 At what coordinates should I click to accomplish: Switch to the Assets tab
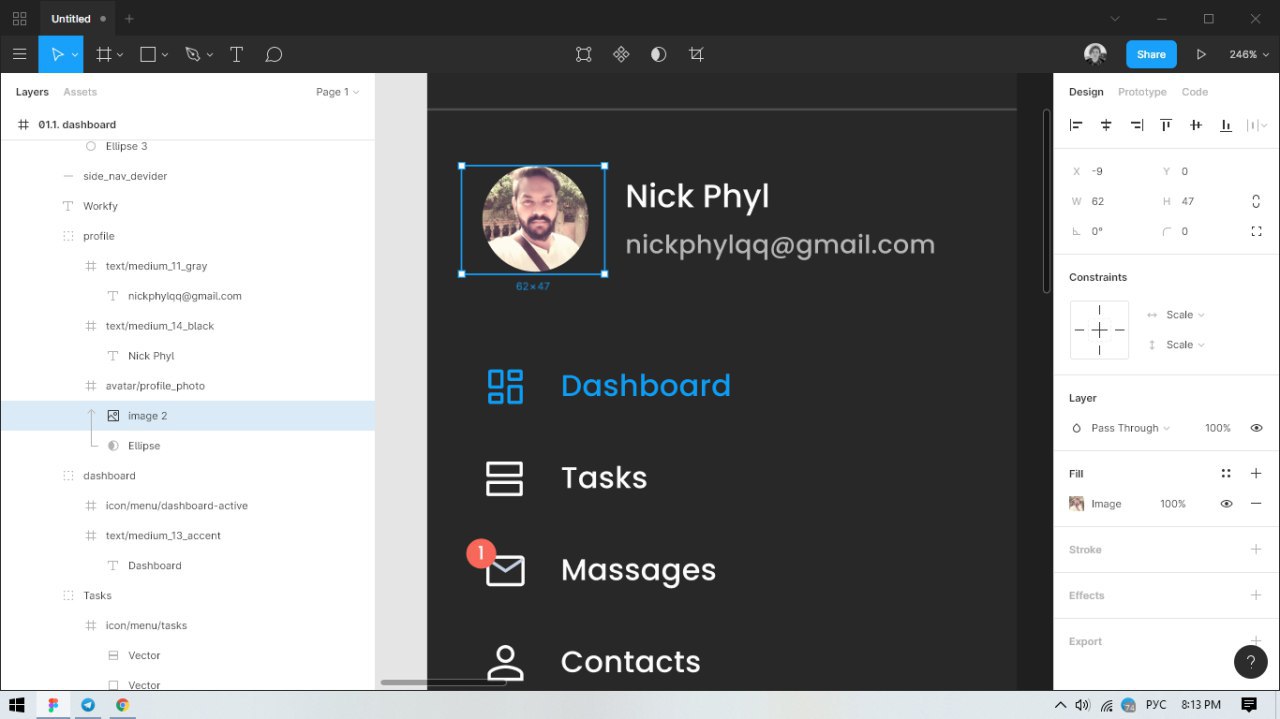coord(80,92)
